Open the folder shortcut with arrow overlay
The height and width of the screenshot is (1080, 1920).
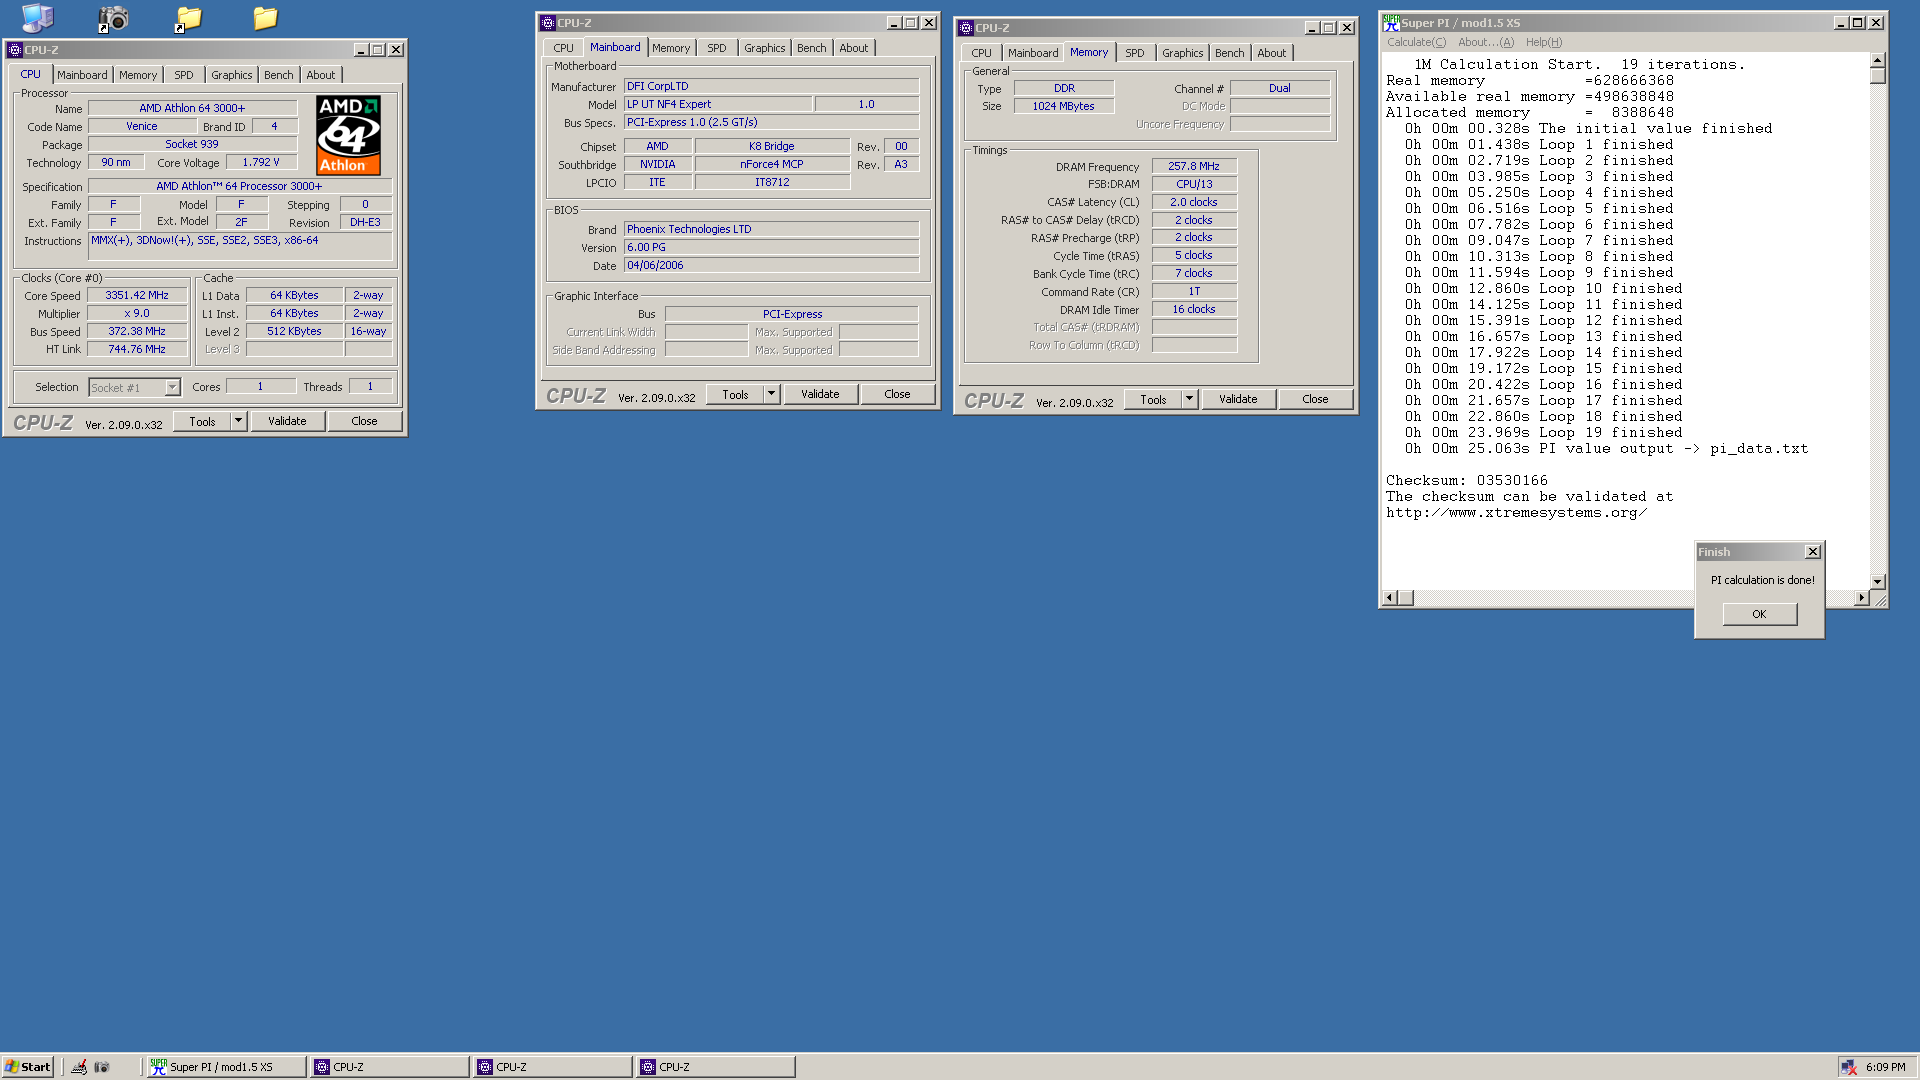[x=188, y=18]
